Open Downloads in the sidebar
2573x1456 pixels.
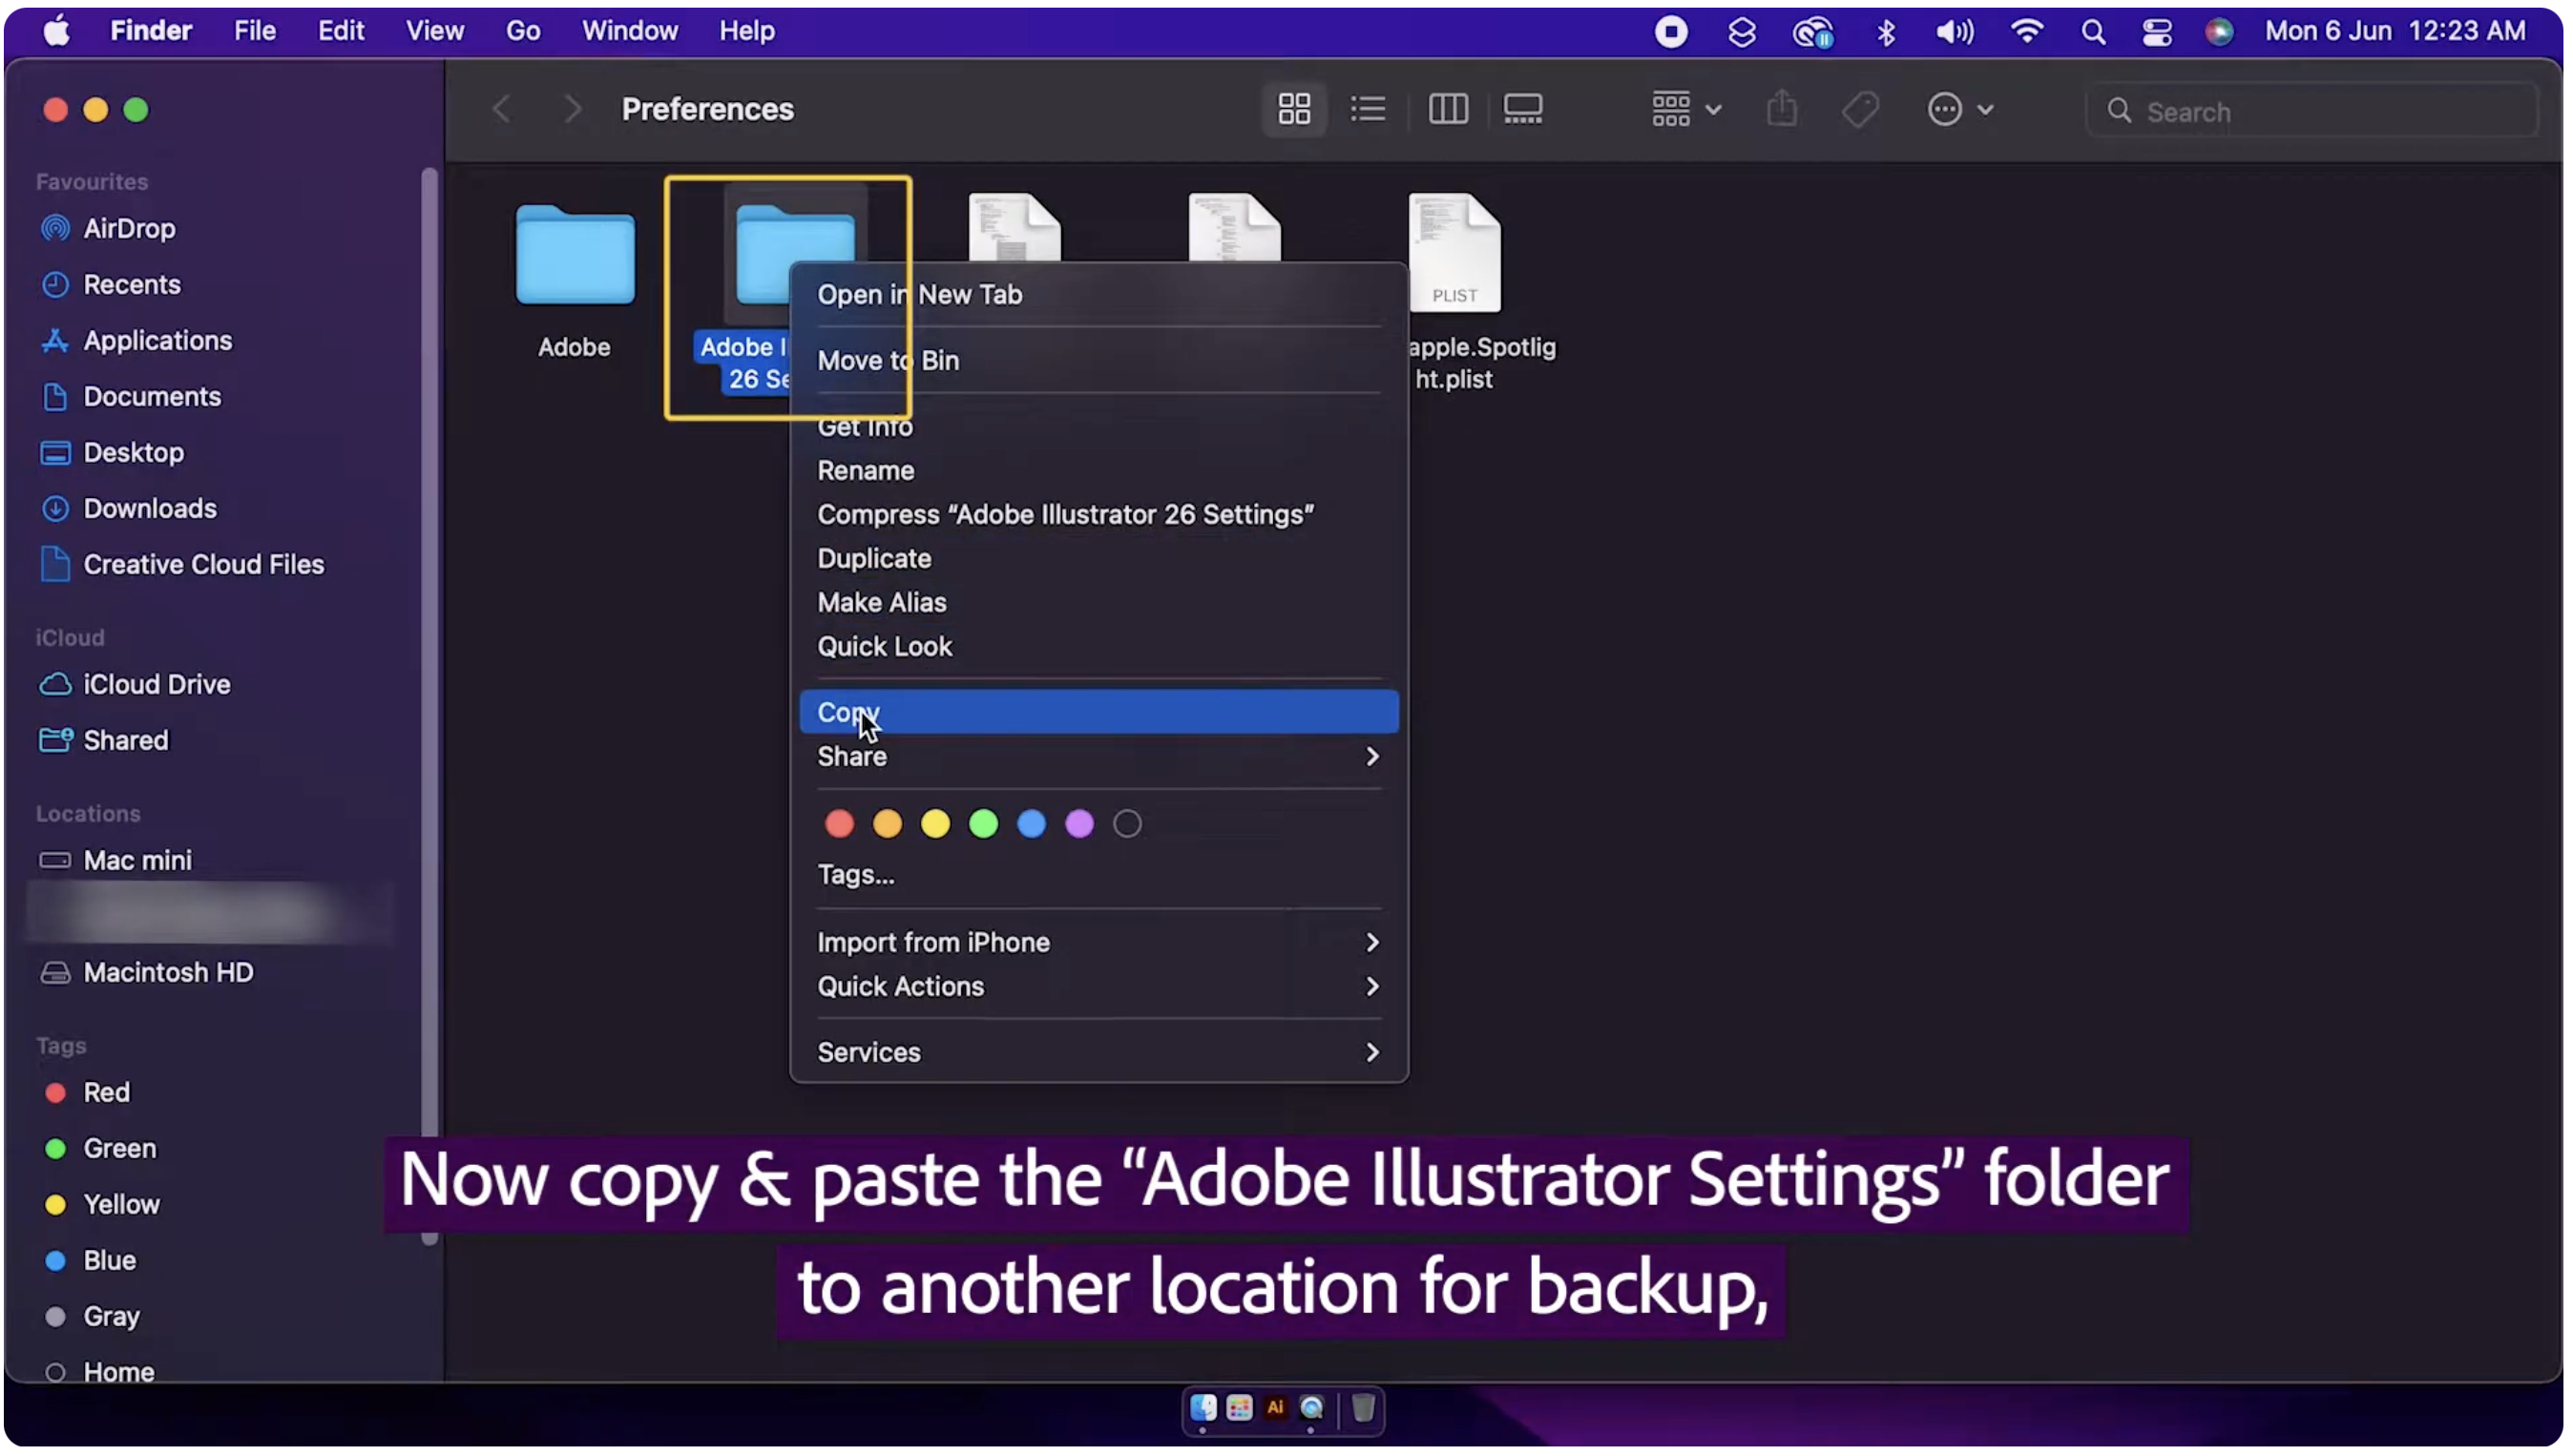click(x=149, y=508)
